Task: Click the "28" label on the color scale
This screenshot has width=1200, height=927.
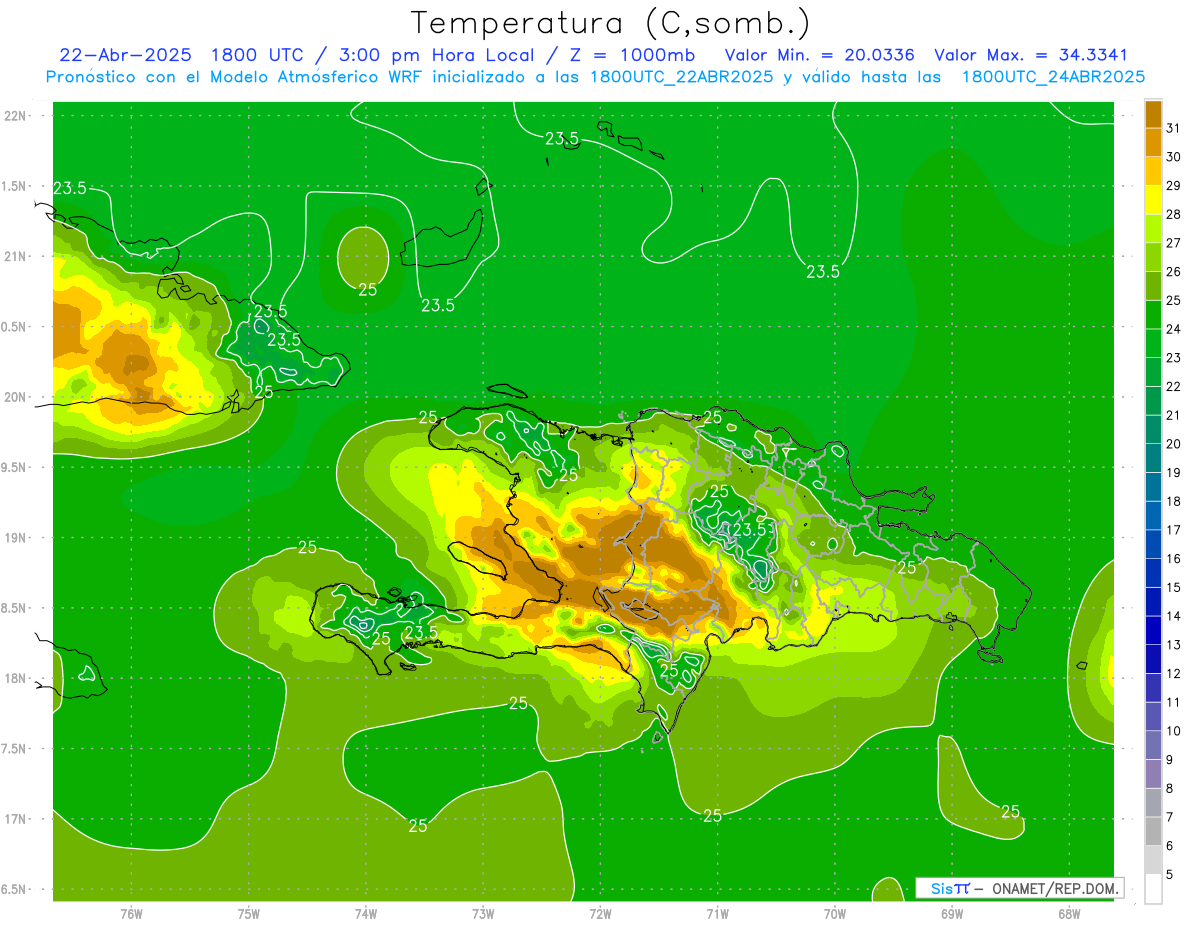Action: 1174,214
